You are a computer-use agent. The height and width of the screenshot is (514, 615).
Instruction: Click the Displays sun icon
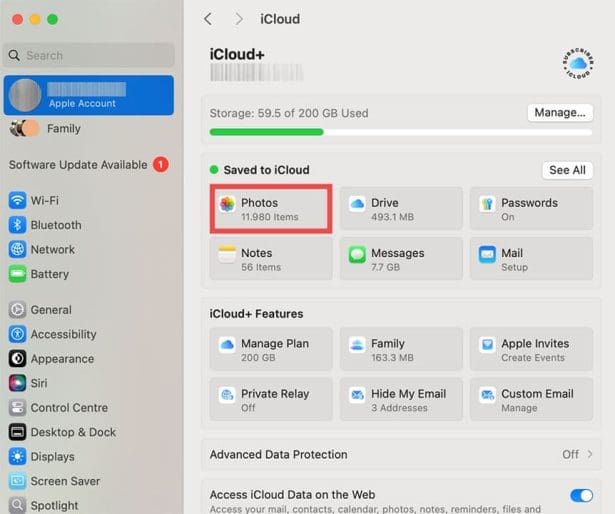[x=17, y=456]
